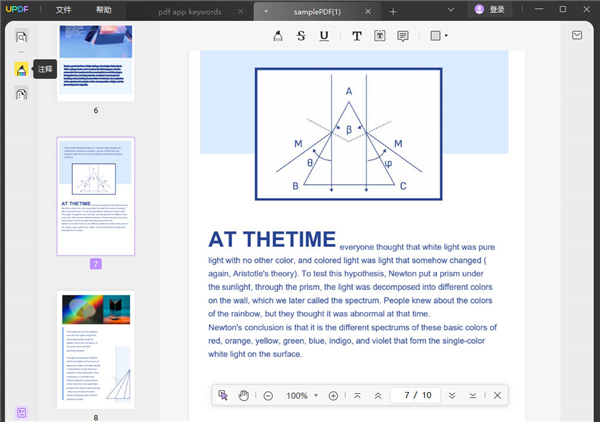Activate the hand pan tool
600x422 pixels.
[243, 395]
